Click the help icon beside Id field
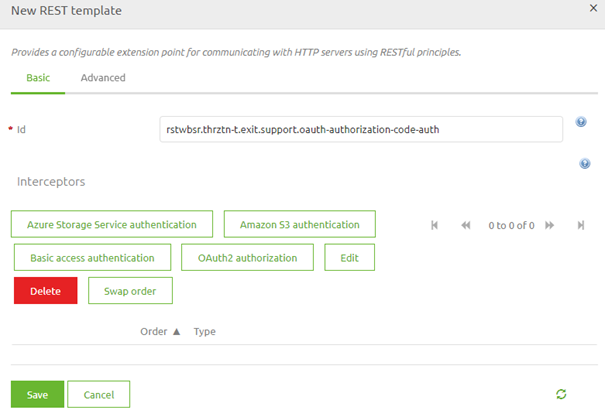Viewport: 605px width, 417px height. pyautogui.click(x=581, y=122)
